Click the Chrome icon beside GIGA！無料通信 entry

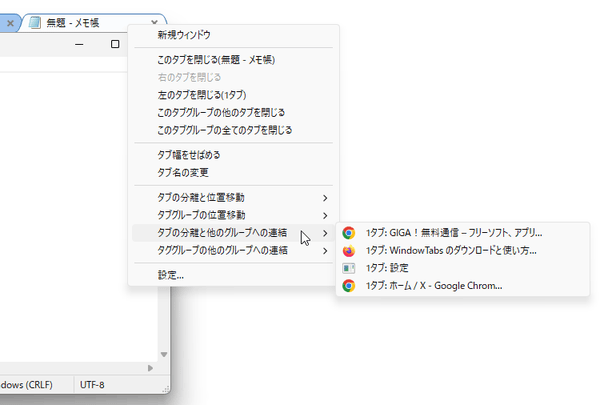click(x=348, y=232)
